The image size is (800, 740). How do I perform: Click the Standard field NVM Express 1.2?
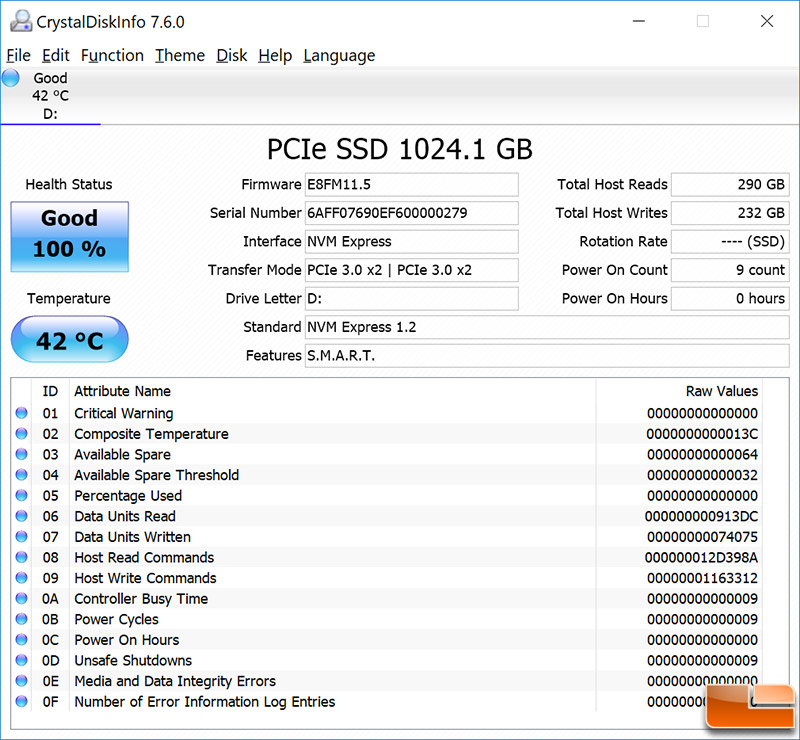point(547,327)
